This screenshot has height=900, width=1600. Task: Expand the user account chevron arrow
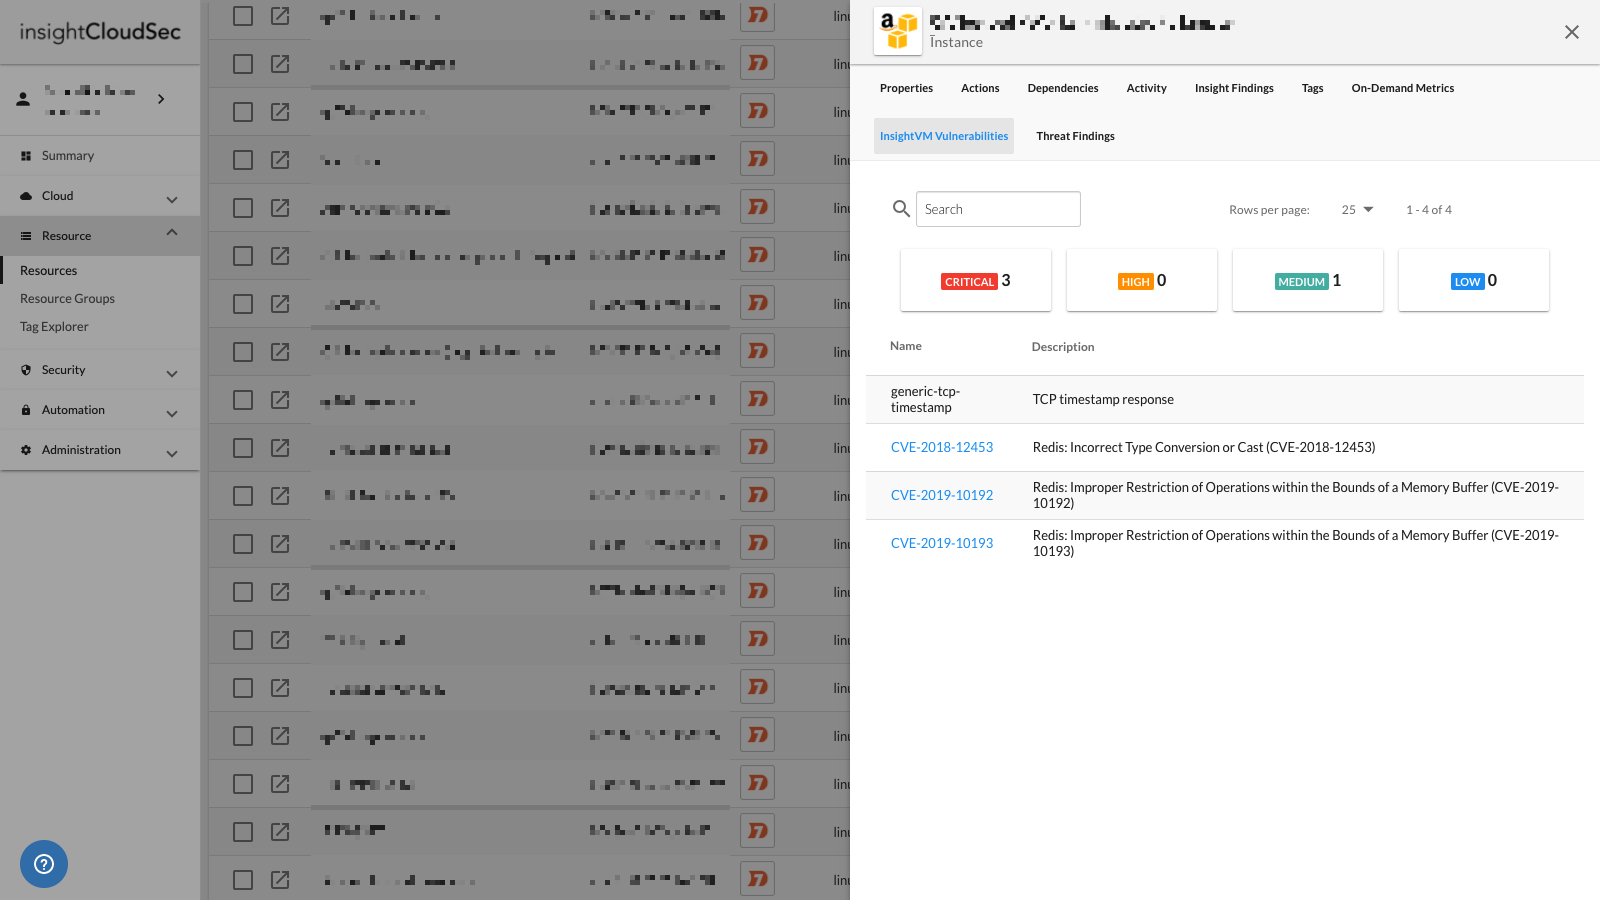pos(161,99)
